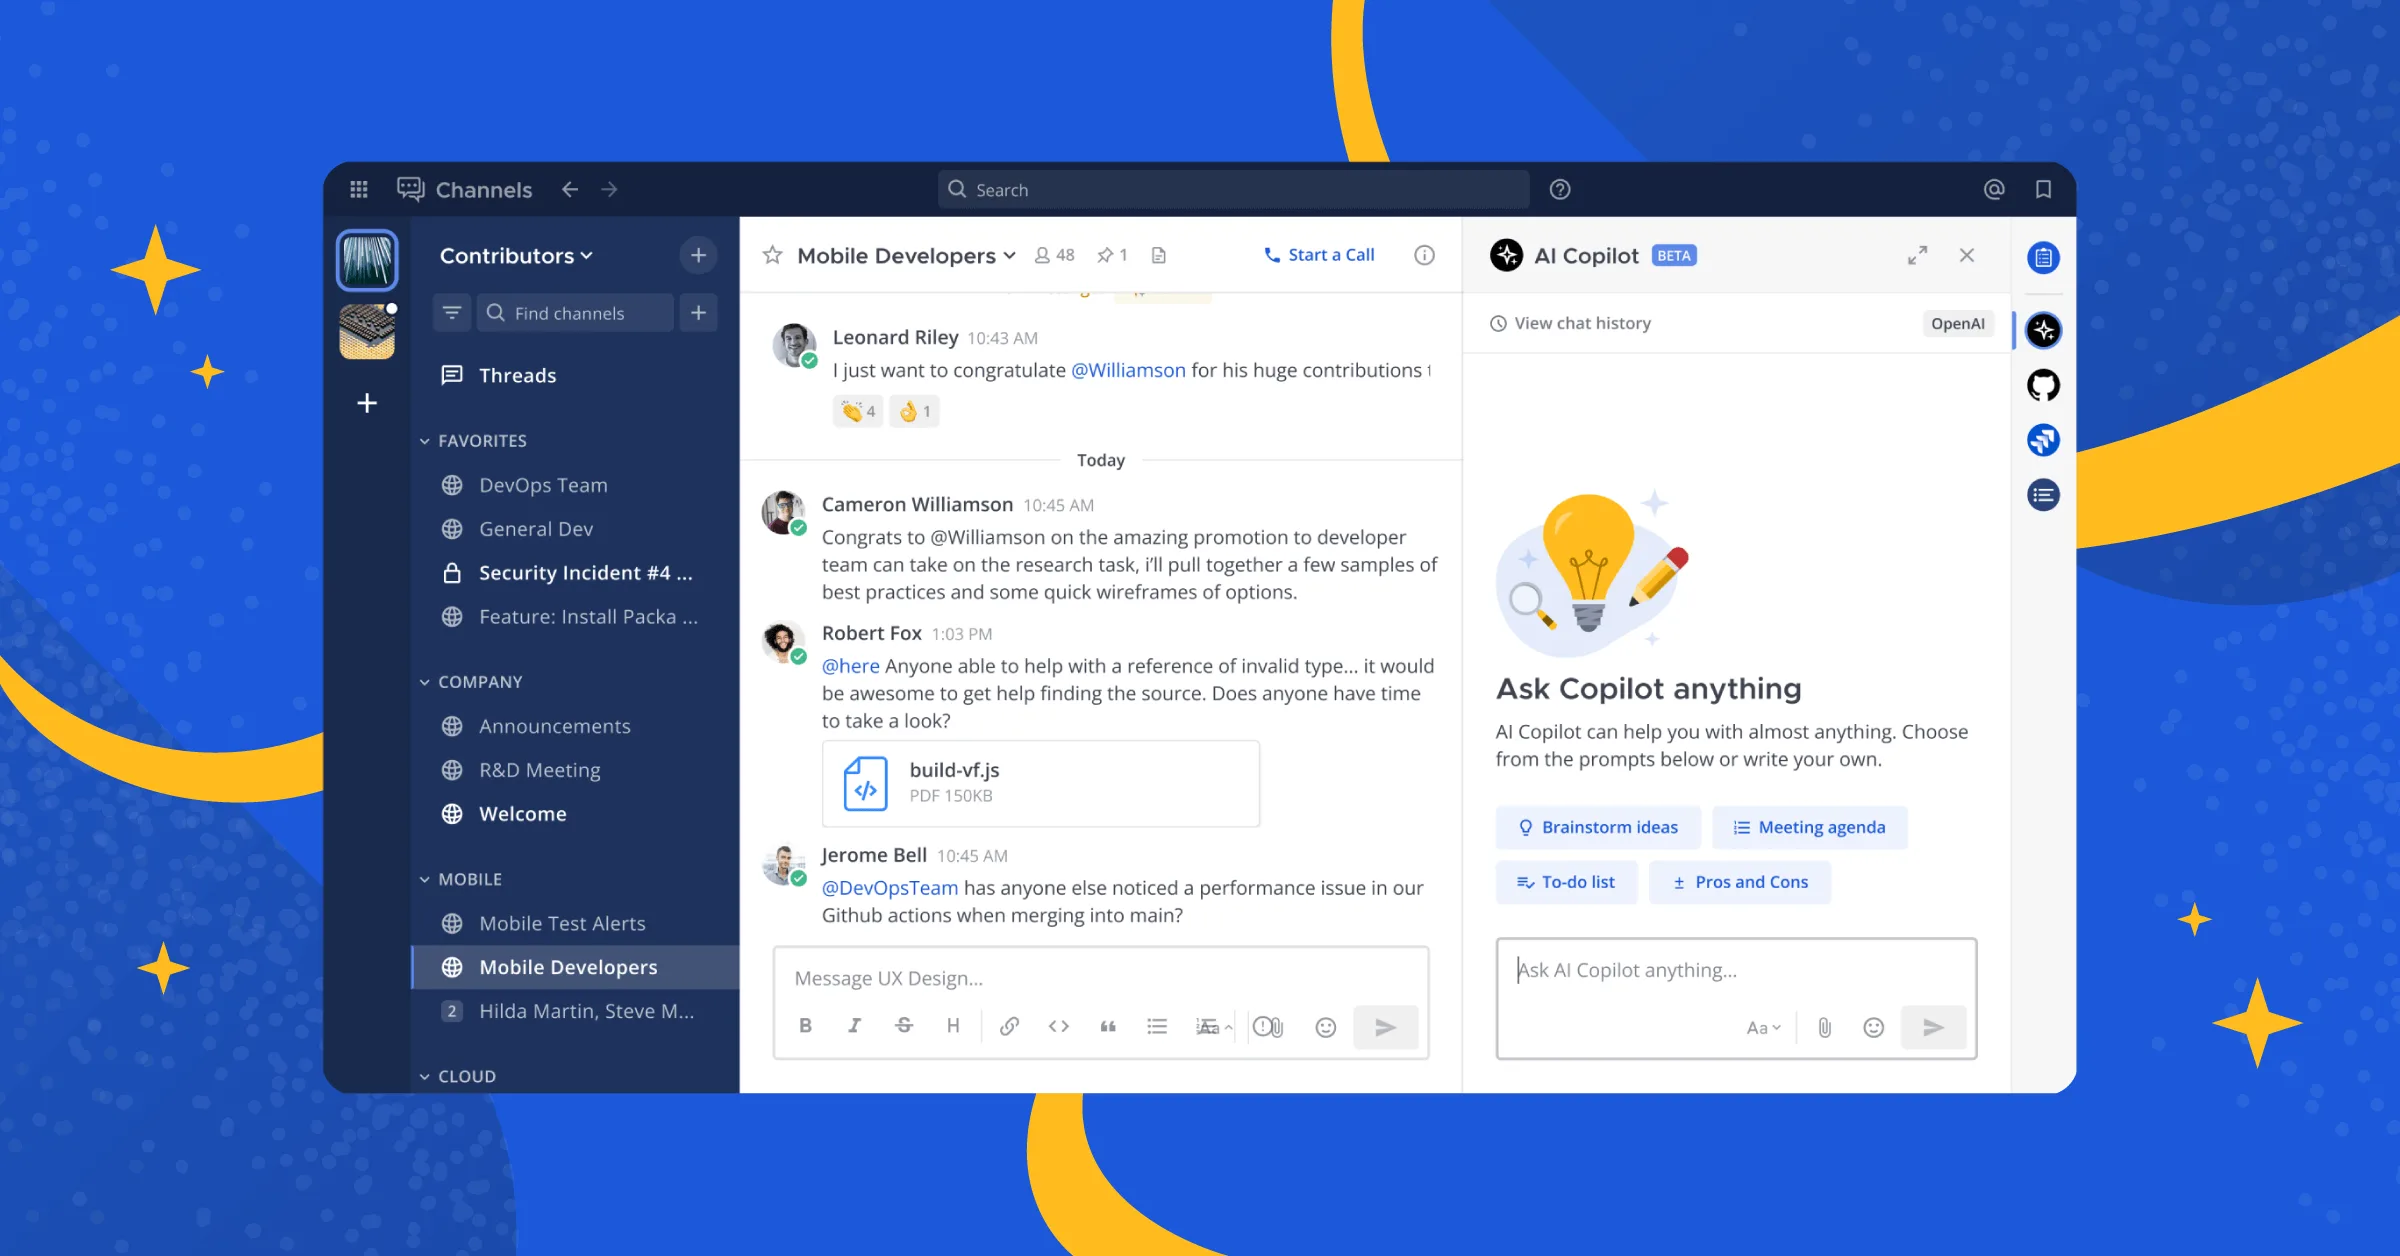
Task: Toggle bold formatting in message box
Action: tap(806, 1026)
